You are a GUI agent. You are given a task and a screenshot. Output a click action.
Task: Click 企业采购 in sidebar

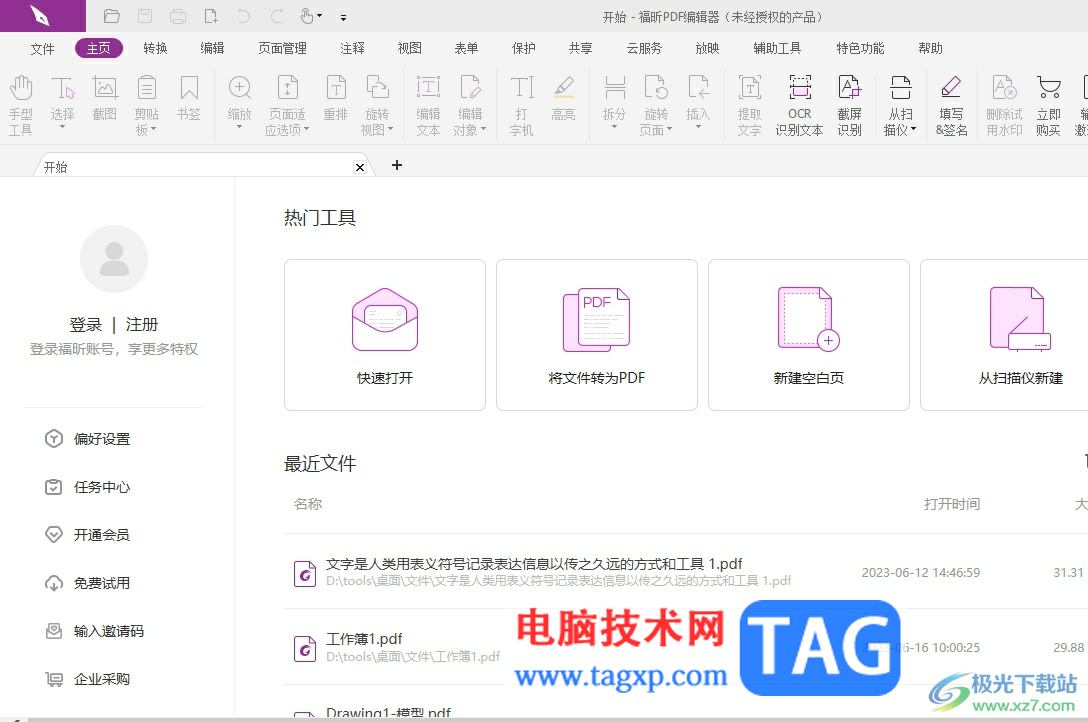click(87, 679)
